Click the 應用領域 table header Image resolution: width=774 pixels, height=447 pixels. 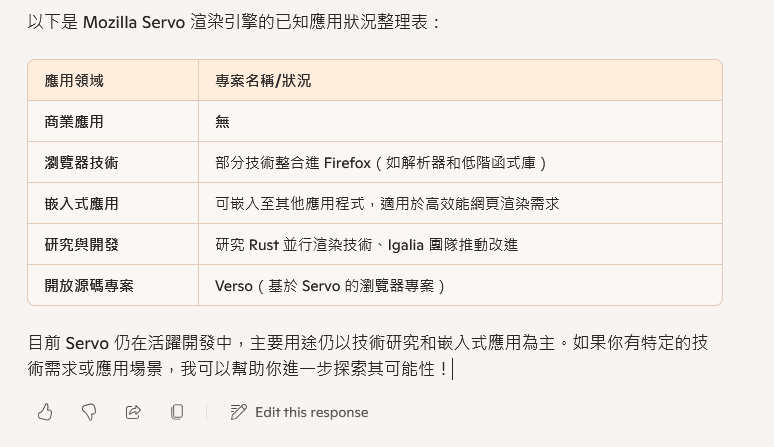tap(74, 80)
